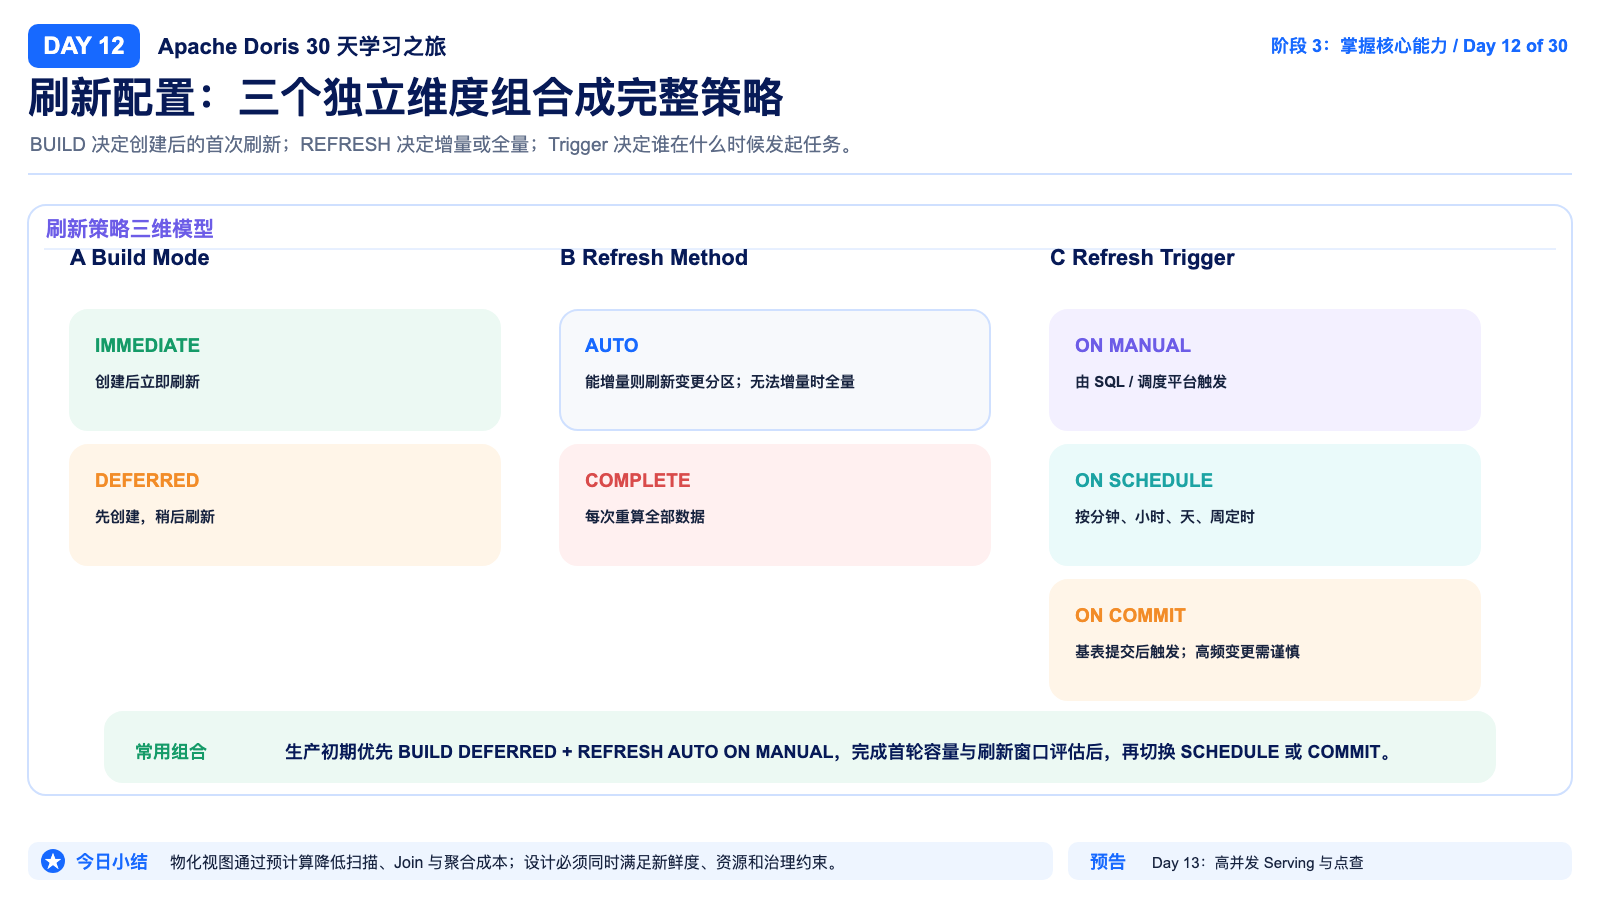Click the 预告 label
The image size is (1600, 900).
(x=1108, y=861)
